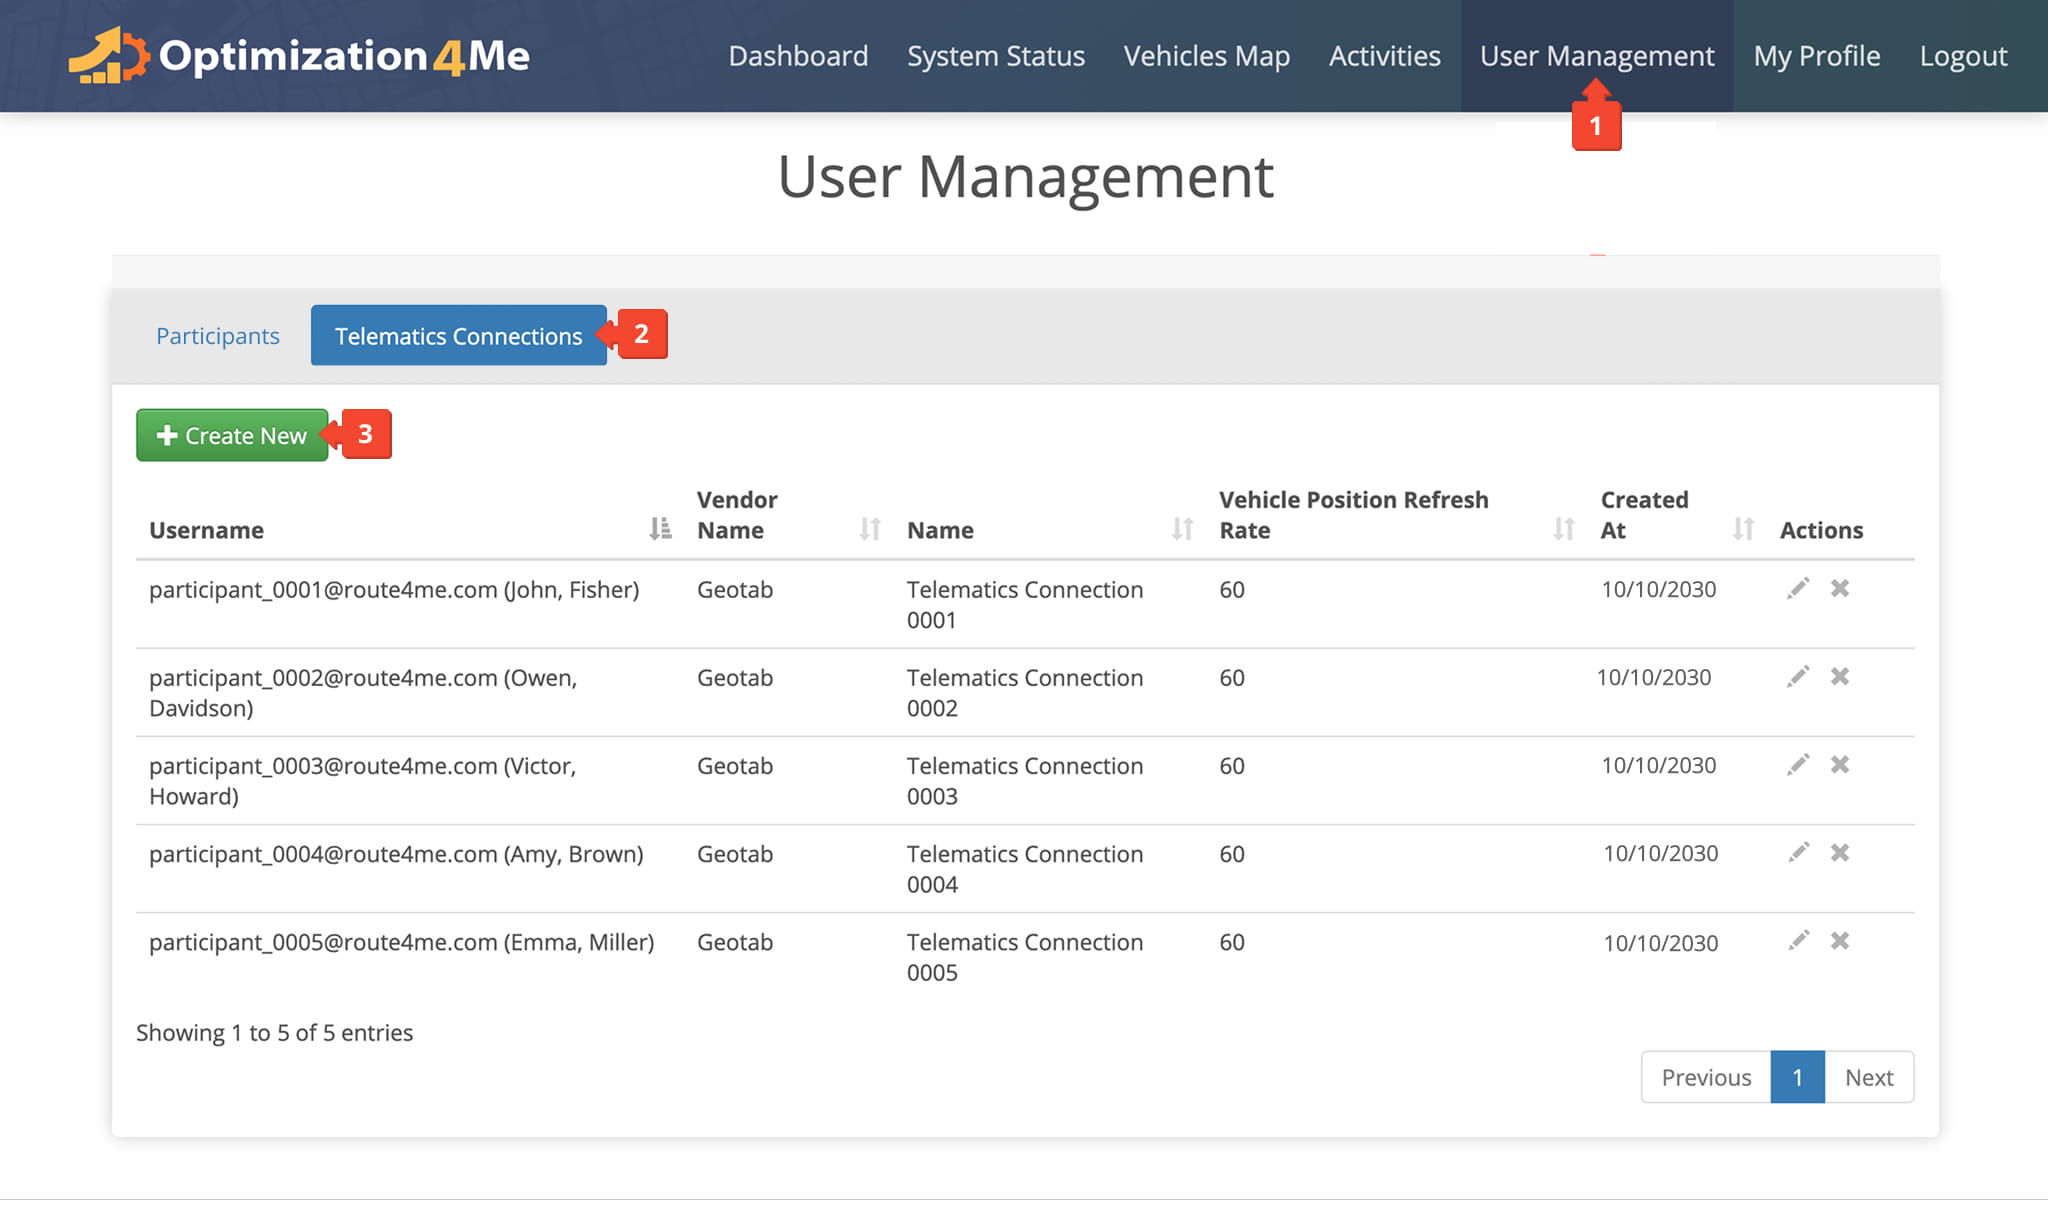Sort table by Created At arrows
The height and width of the screenshot is (1206, 2048).
click(1743, 528)
